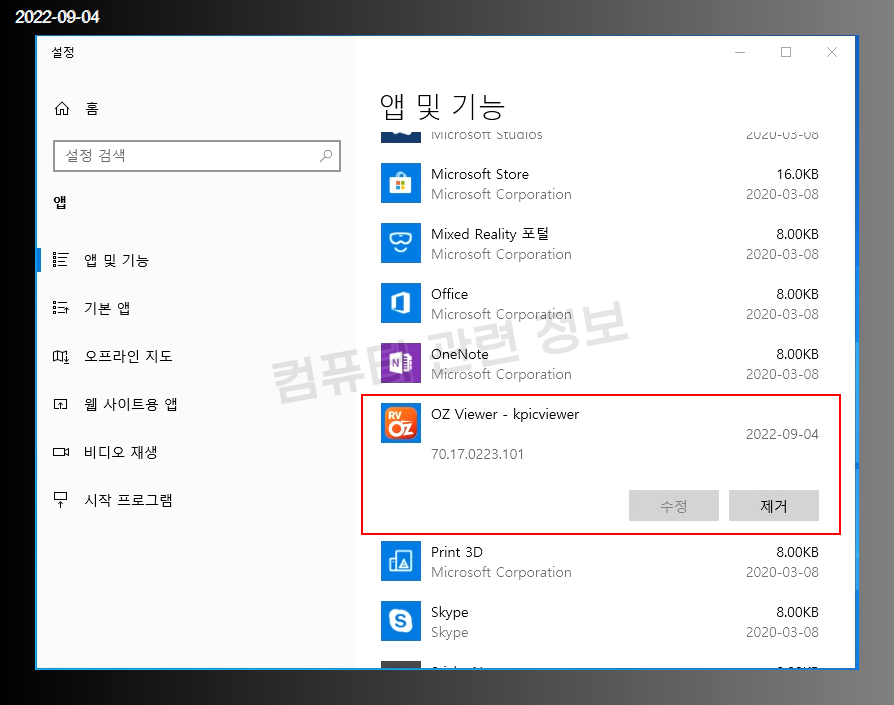The height and width of the screenshot is (705, 894).
Task: Click the Video playback (비디오 재생) icon
Action: pos(60,452)
